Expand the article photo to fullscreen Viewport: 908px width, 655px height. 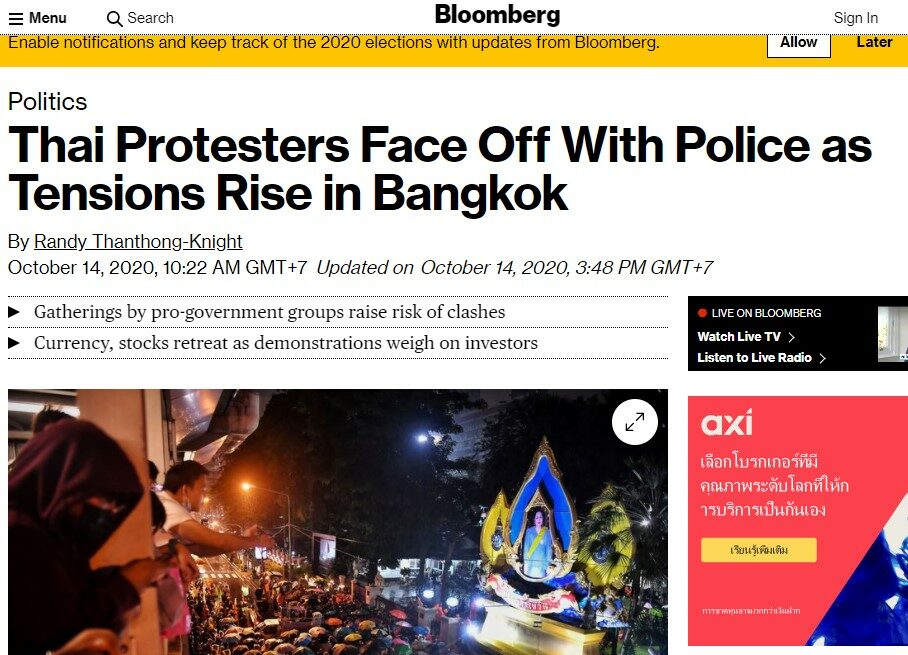(x=635, y=422)
